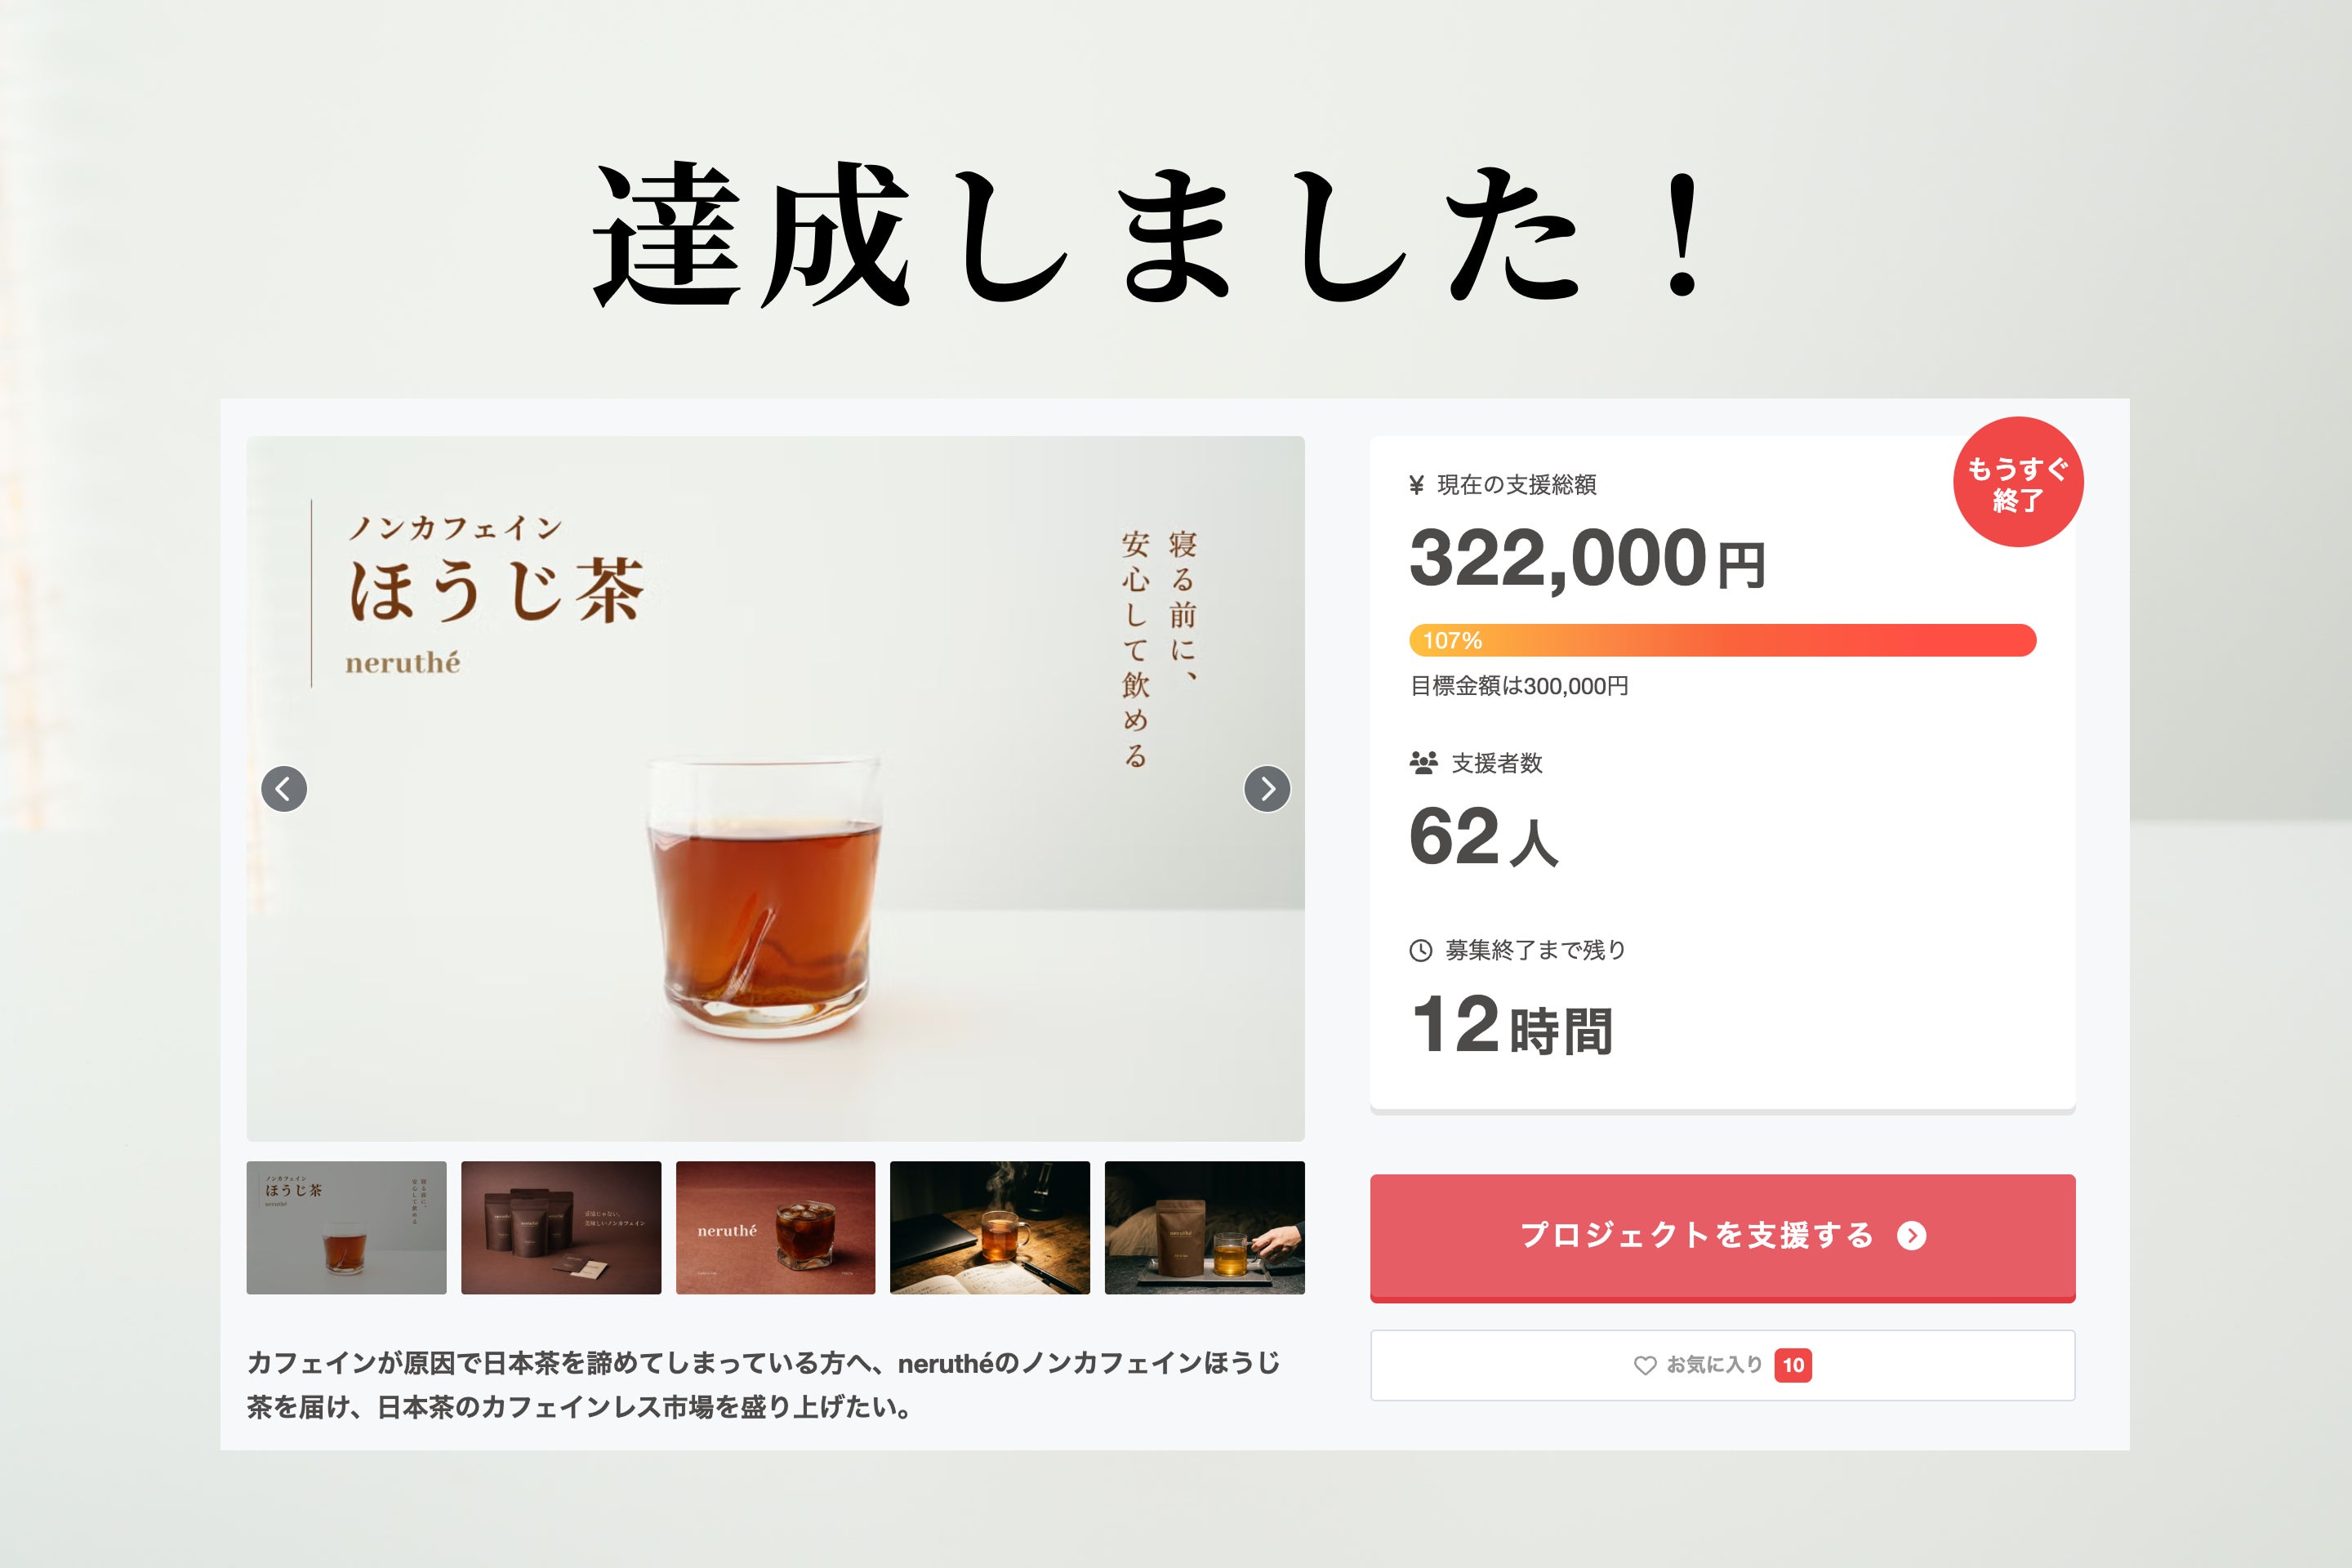
Task: Go to previous slide with left arrow
Action: 284,789
